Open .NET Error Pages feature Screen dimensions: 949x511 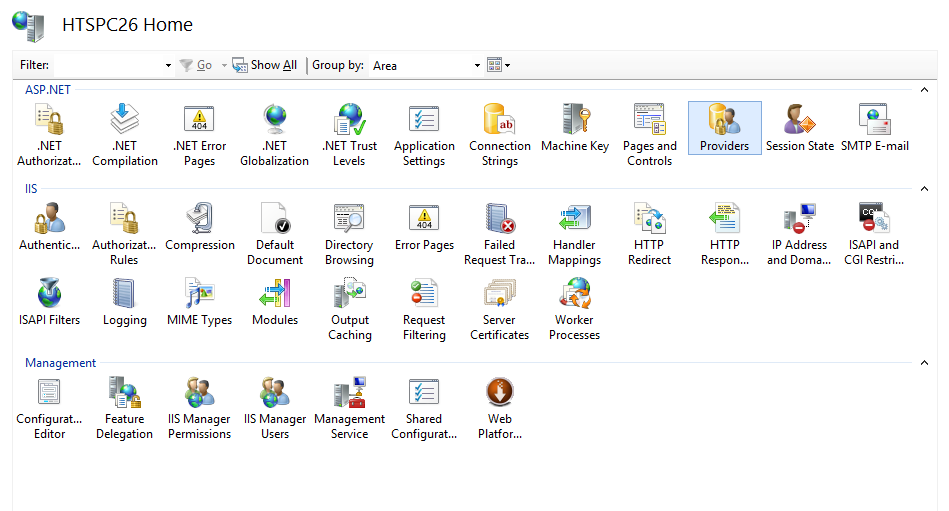point(199,135)
